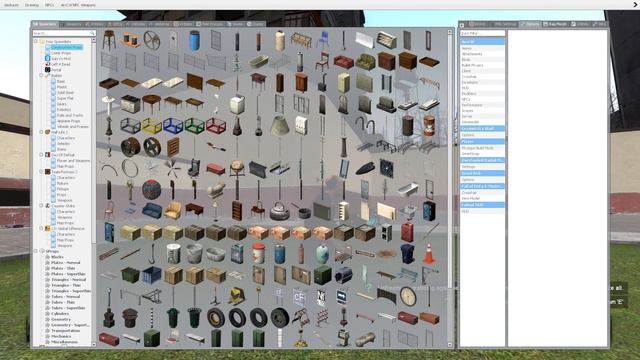Viewport: 640px width, 360px height.
Task: Spawn the white washing machine prop
Action: tap(237, 104)
